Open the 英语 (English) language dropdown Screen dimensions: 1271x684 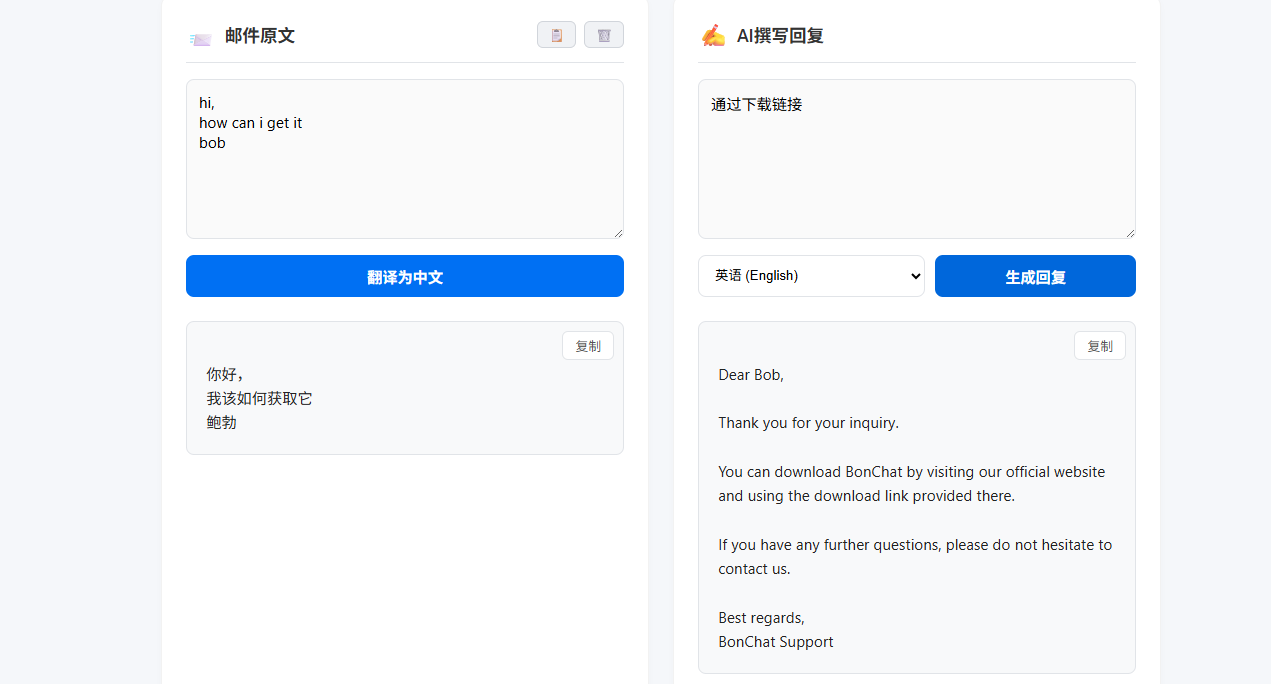tap(810, 276)
